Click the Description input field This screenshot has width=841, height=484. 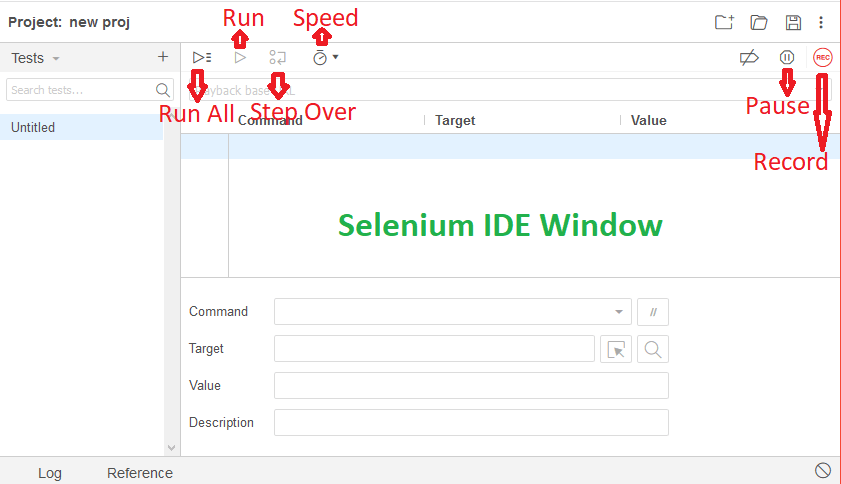click(x=471, y=423)
